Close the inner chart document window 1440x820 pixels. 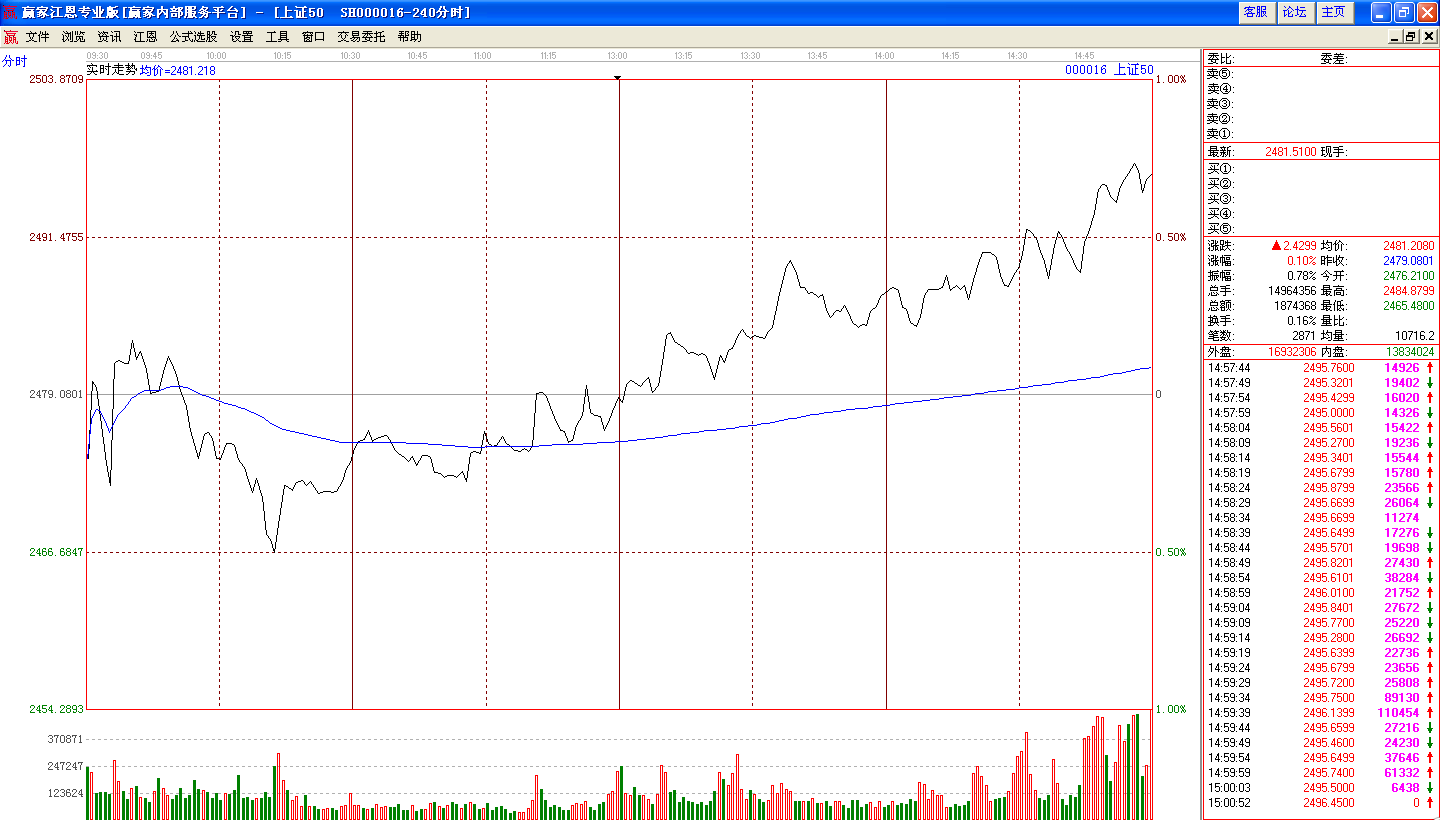point(1428,37)
